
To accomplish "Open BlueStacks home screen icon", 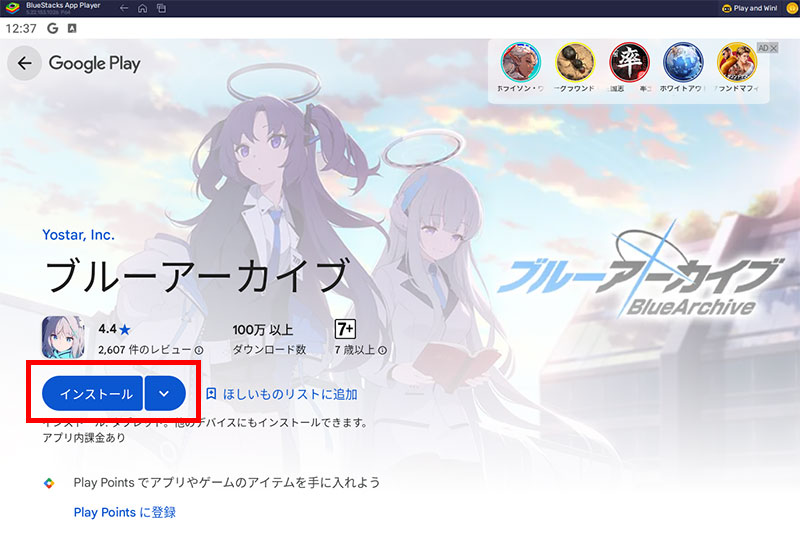I will 143,9.
